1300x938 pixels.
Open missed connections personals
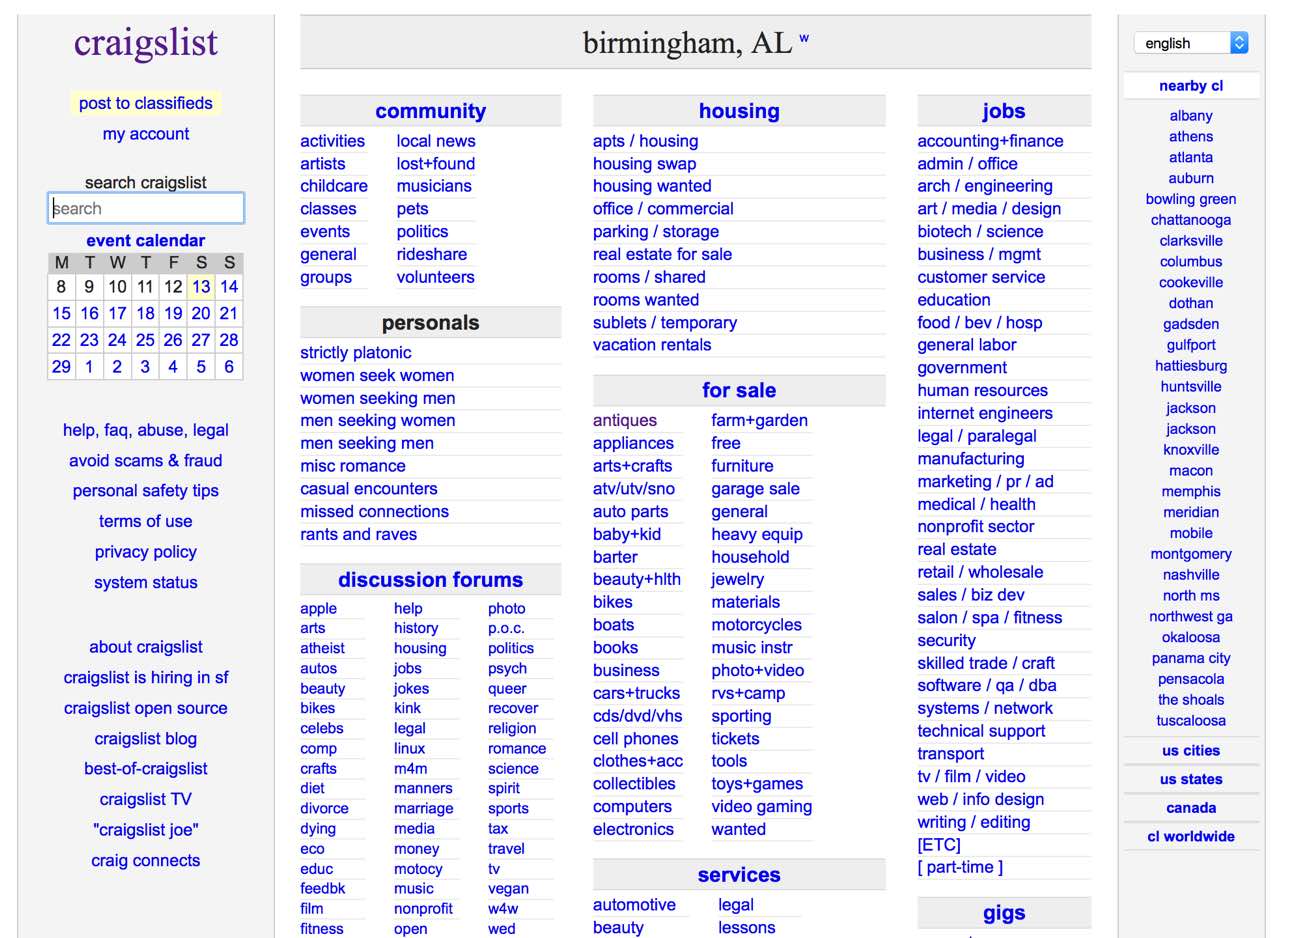375,512
